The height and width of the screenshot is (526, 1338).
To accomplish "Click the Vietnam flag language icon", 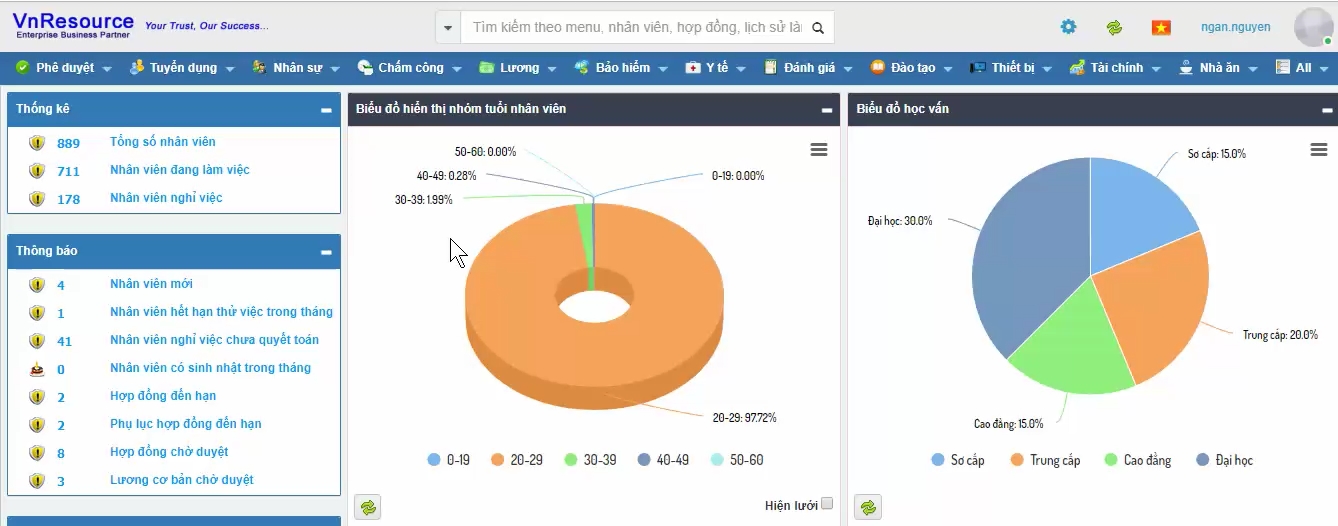I will (x=1160, y=27).
